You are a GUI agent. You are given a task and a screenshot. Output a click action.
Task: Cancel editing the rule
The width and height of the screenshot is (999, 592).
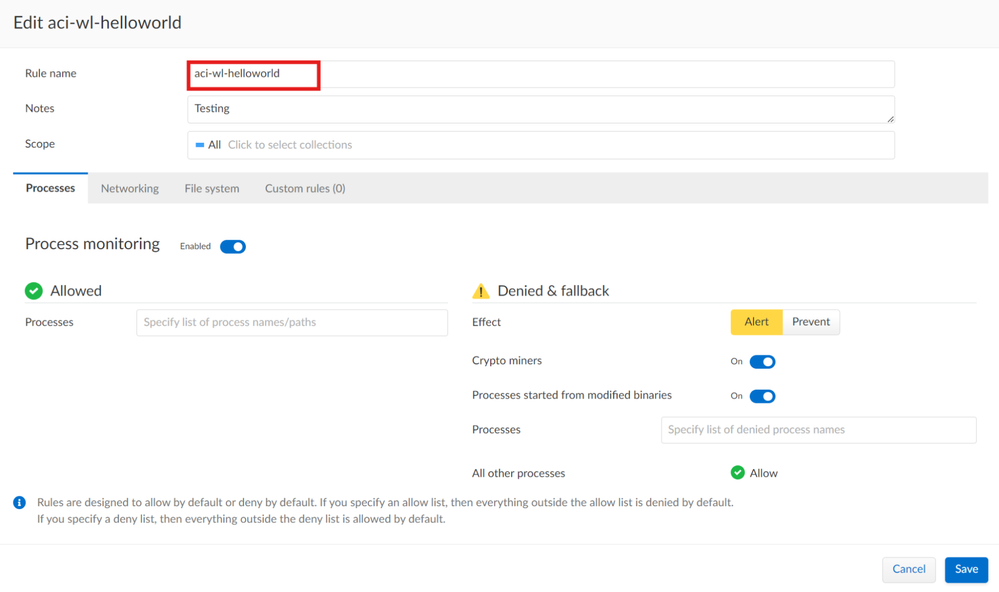[908, 569]
